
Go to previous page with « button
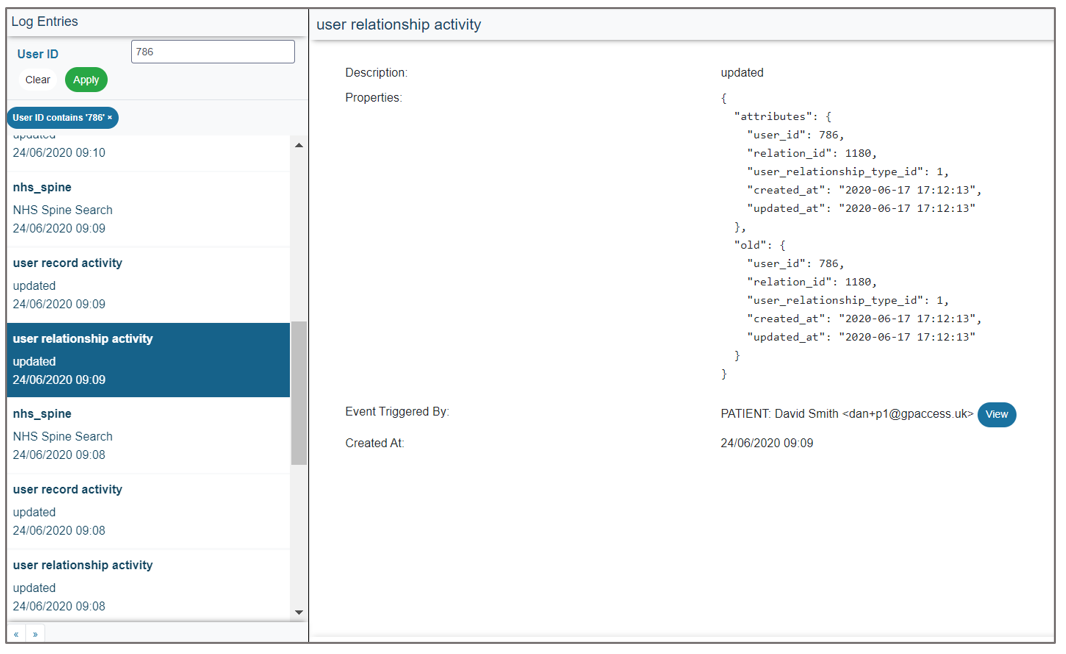[x=16, y=634]
